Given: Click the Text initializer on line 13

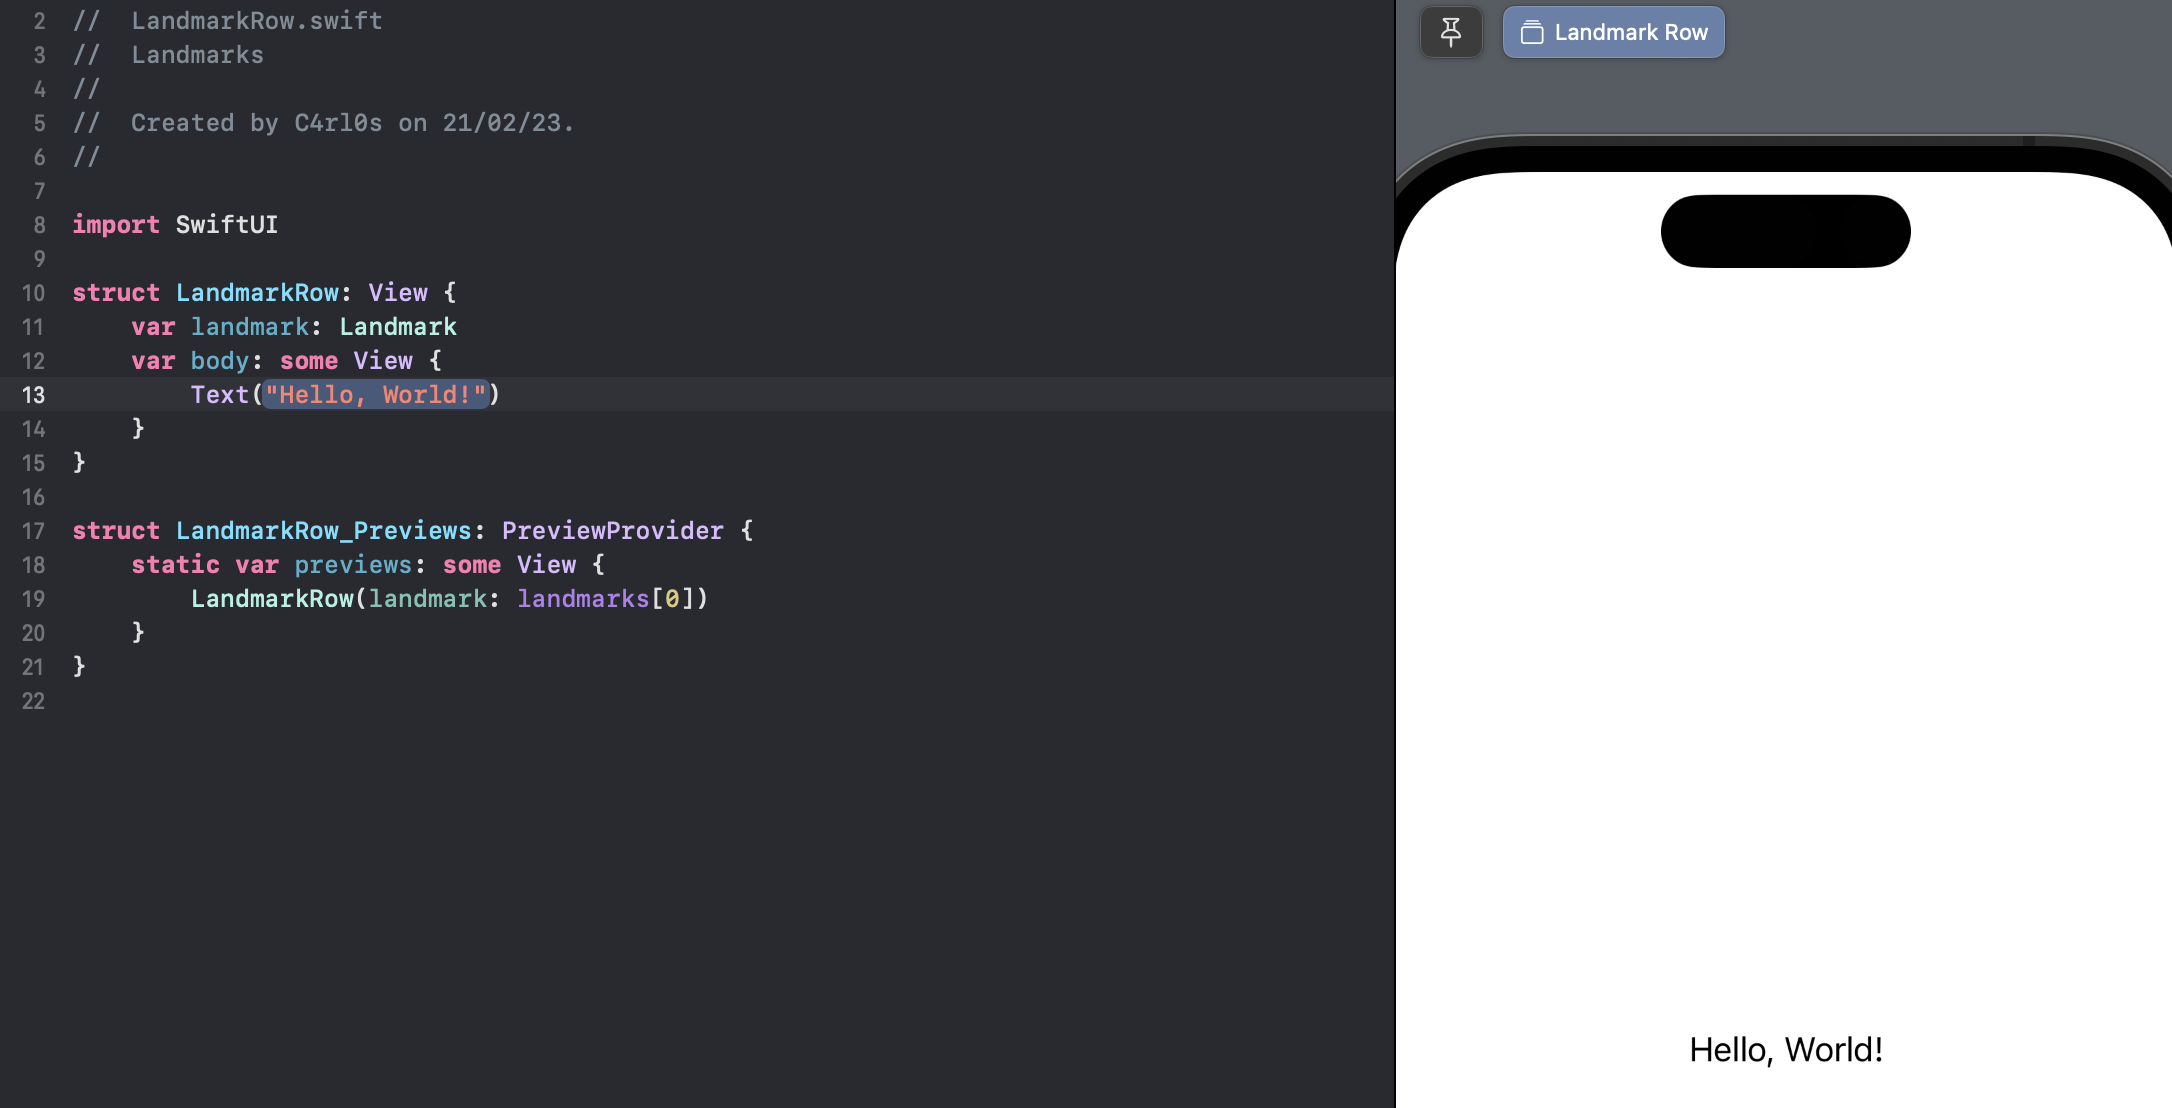Looking at the screenshot, I should (x=220, y=395).
